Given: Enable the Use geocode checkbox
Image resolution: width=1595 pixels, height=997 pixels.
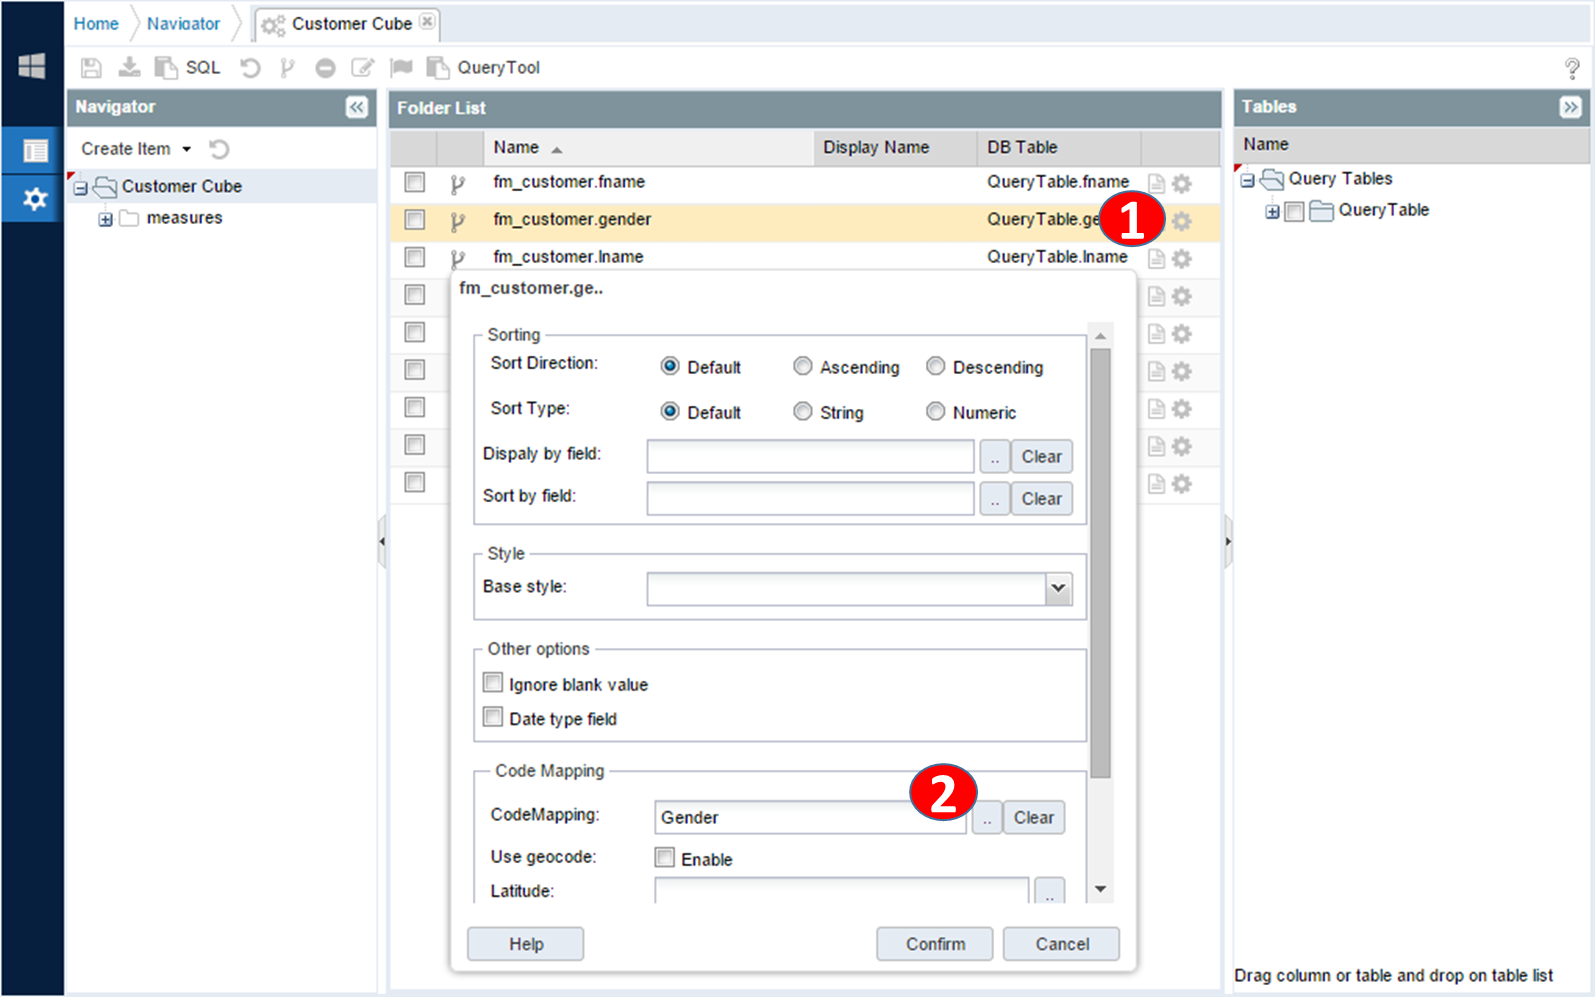Looking at the screenshot, I should click(665, 858).
